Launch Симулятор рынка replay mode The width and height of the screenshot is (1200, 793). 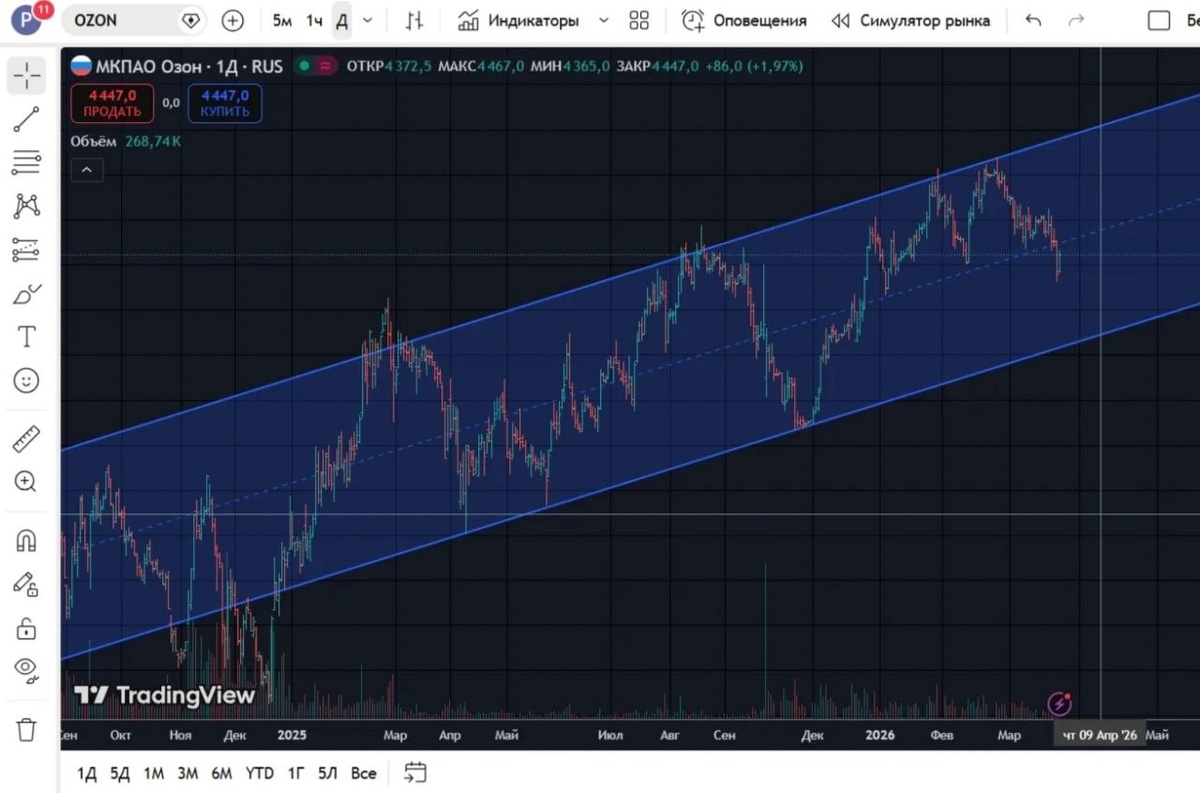tap(910, 20)
